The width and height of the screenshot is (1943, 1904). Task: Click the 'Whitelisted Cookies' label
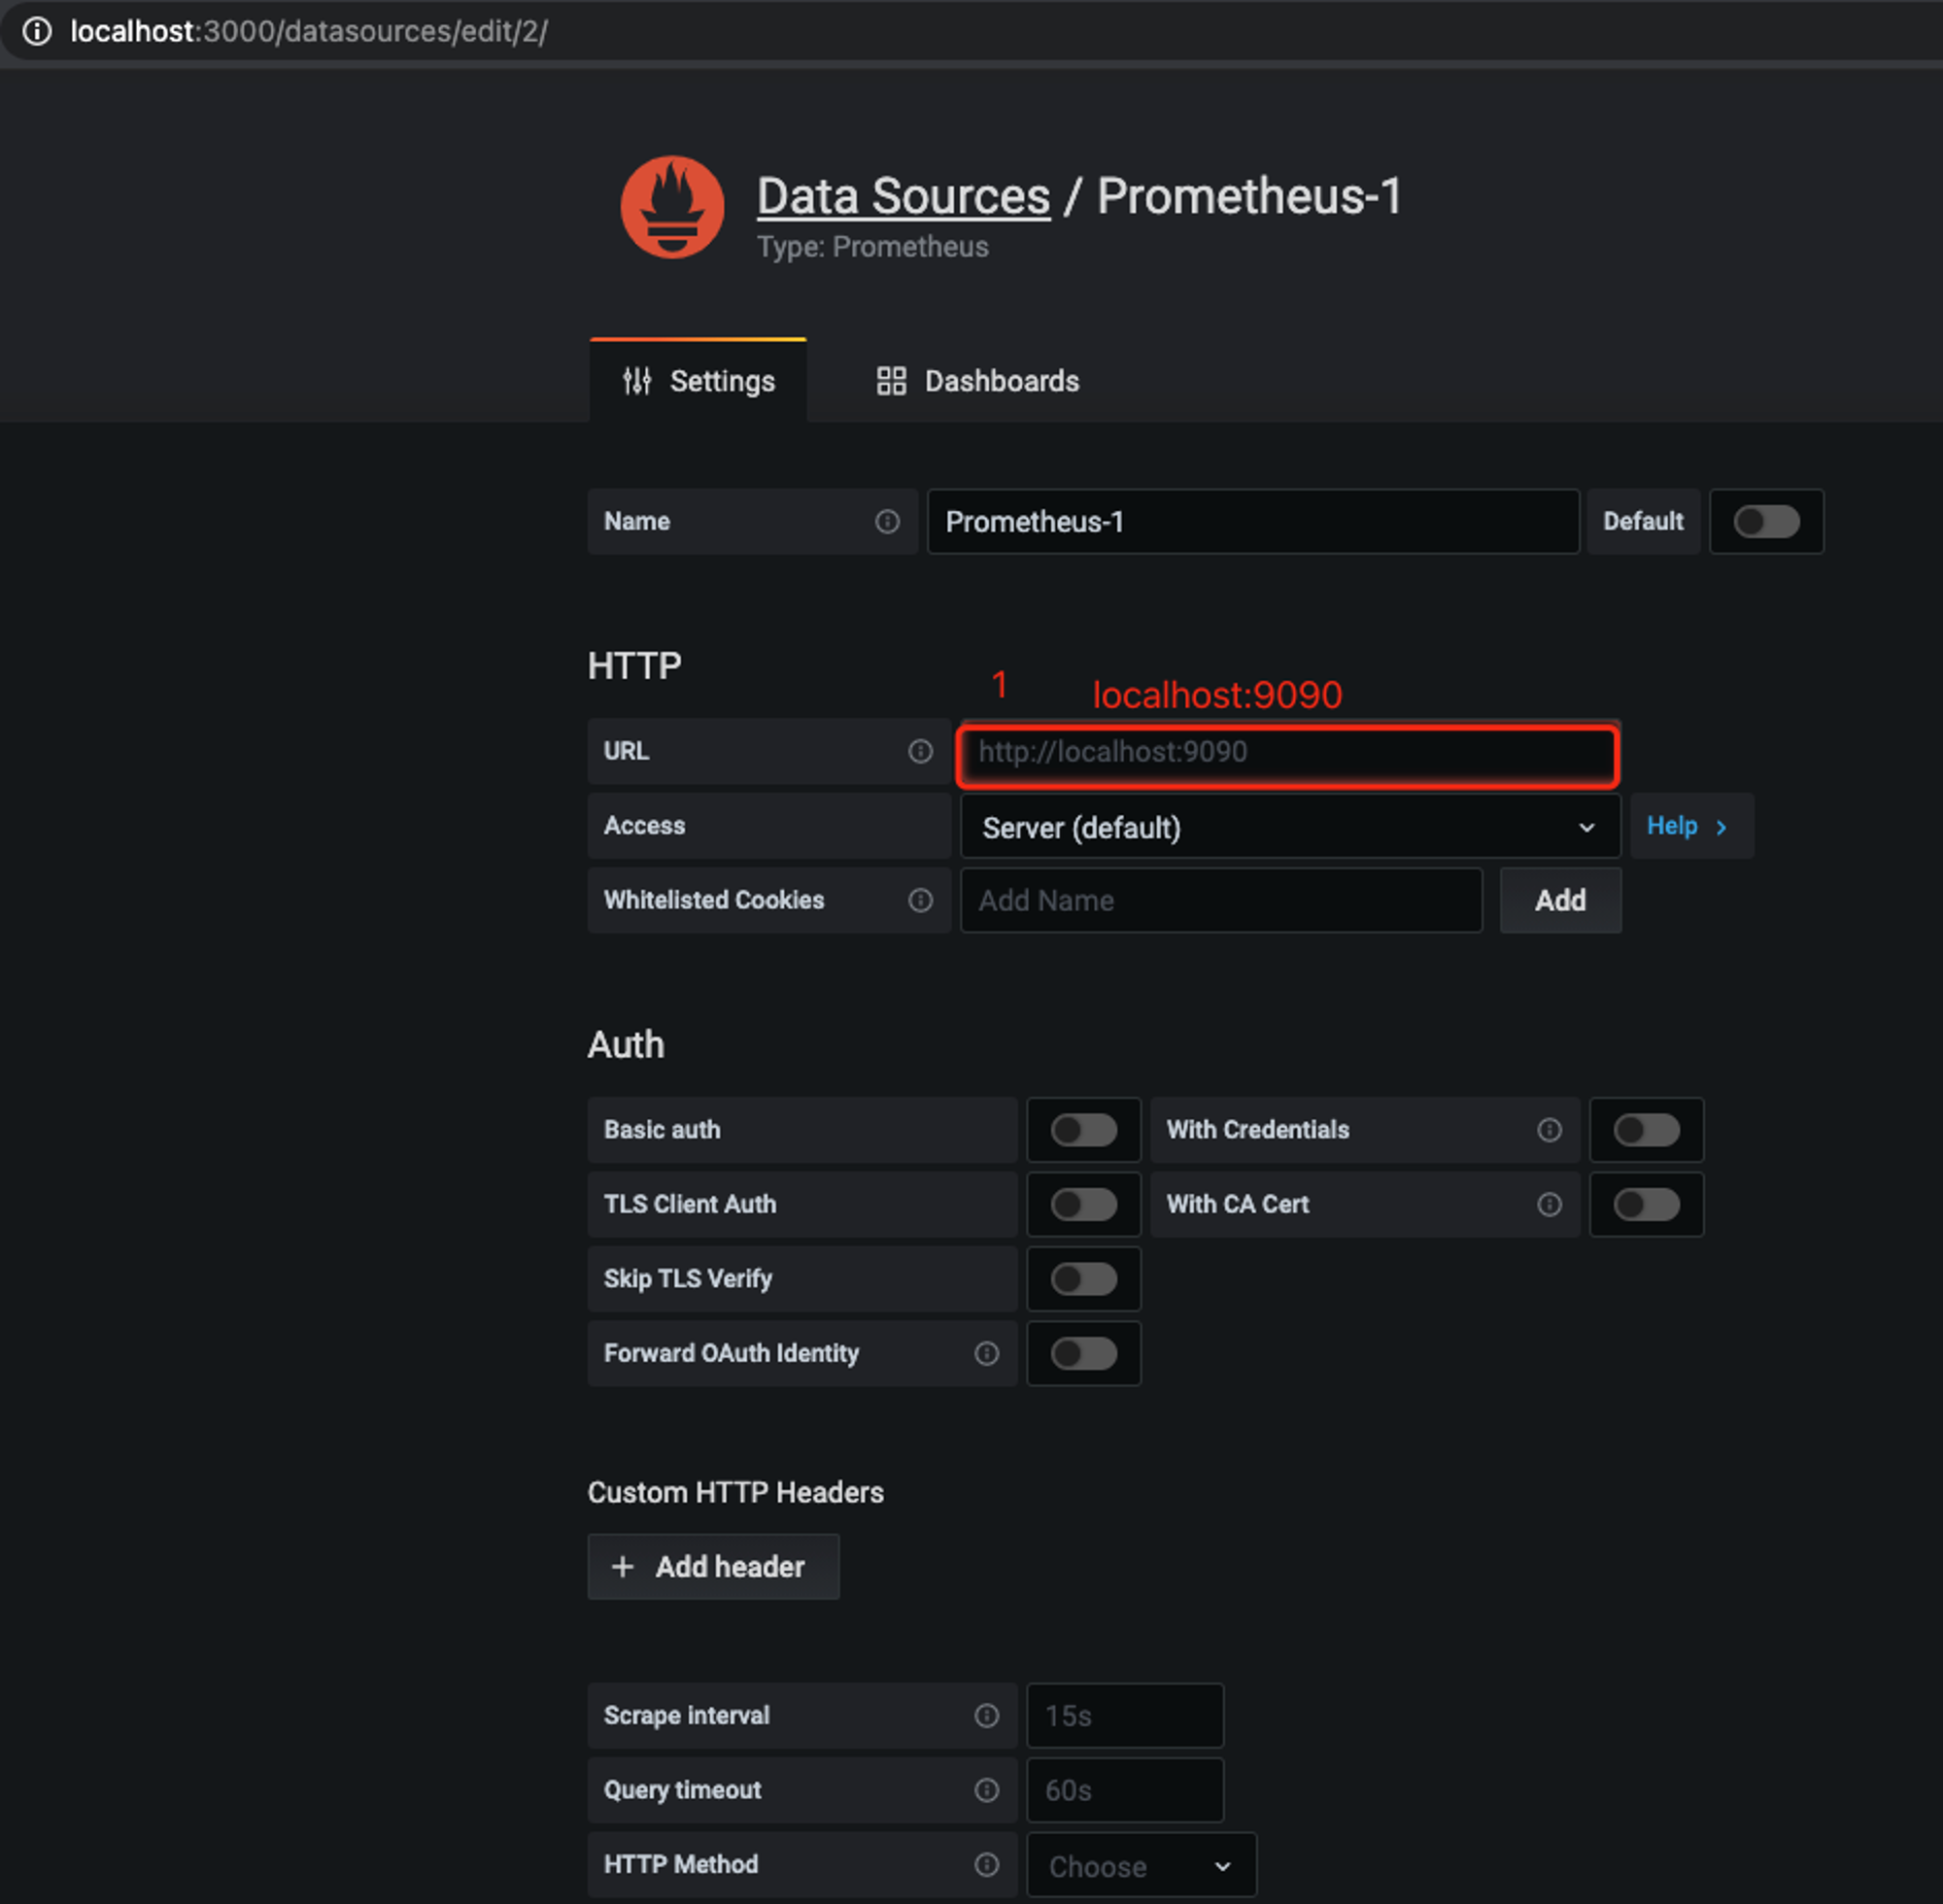pos(714,900)
